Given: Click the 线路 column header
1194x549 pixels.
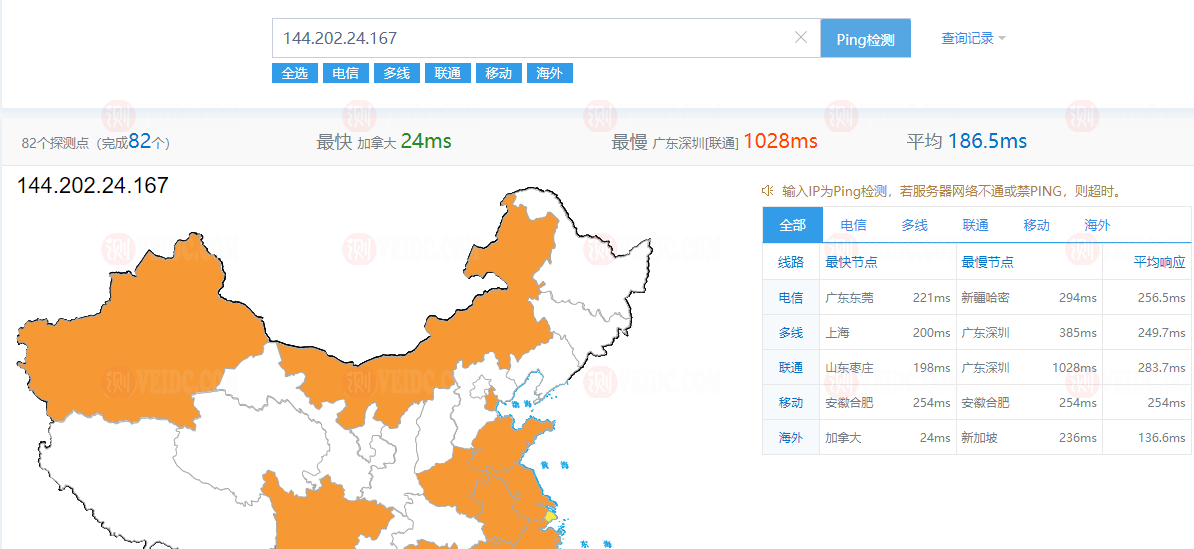Looking at the screenshot, I should click(x=790, y=262).
